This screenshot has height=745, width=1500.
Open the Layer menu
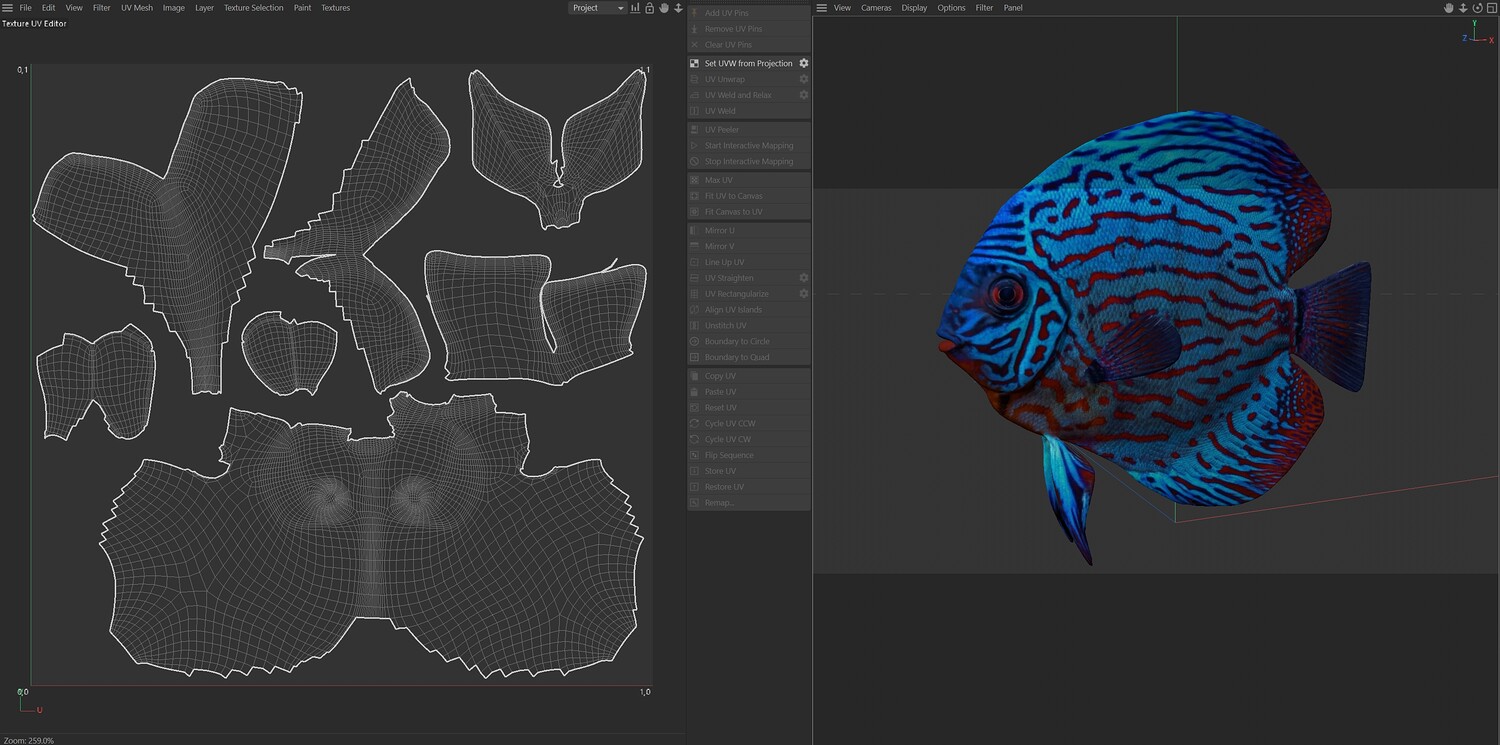click(x=204, y=8)
